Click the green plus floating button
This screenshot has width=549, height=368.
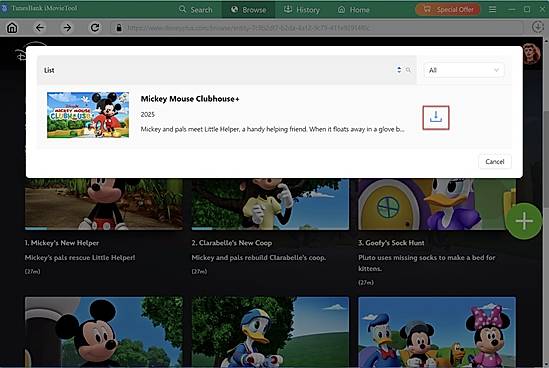point(524,221)
